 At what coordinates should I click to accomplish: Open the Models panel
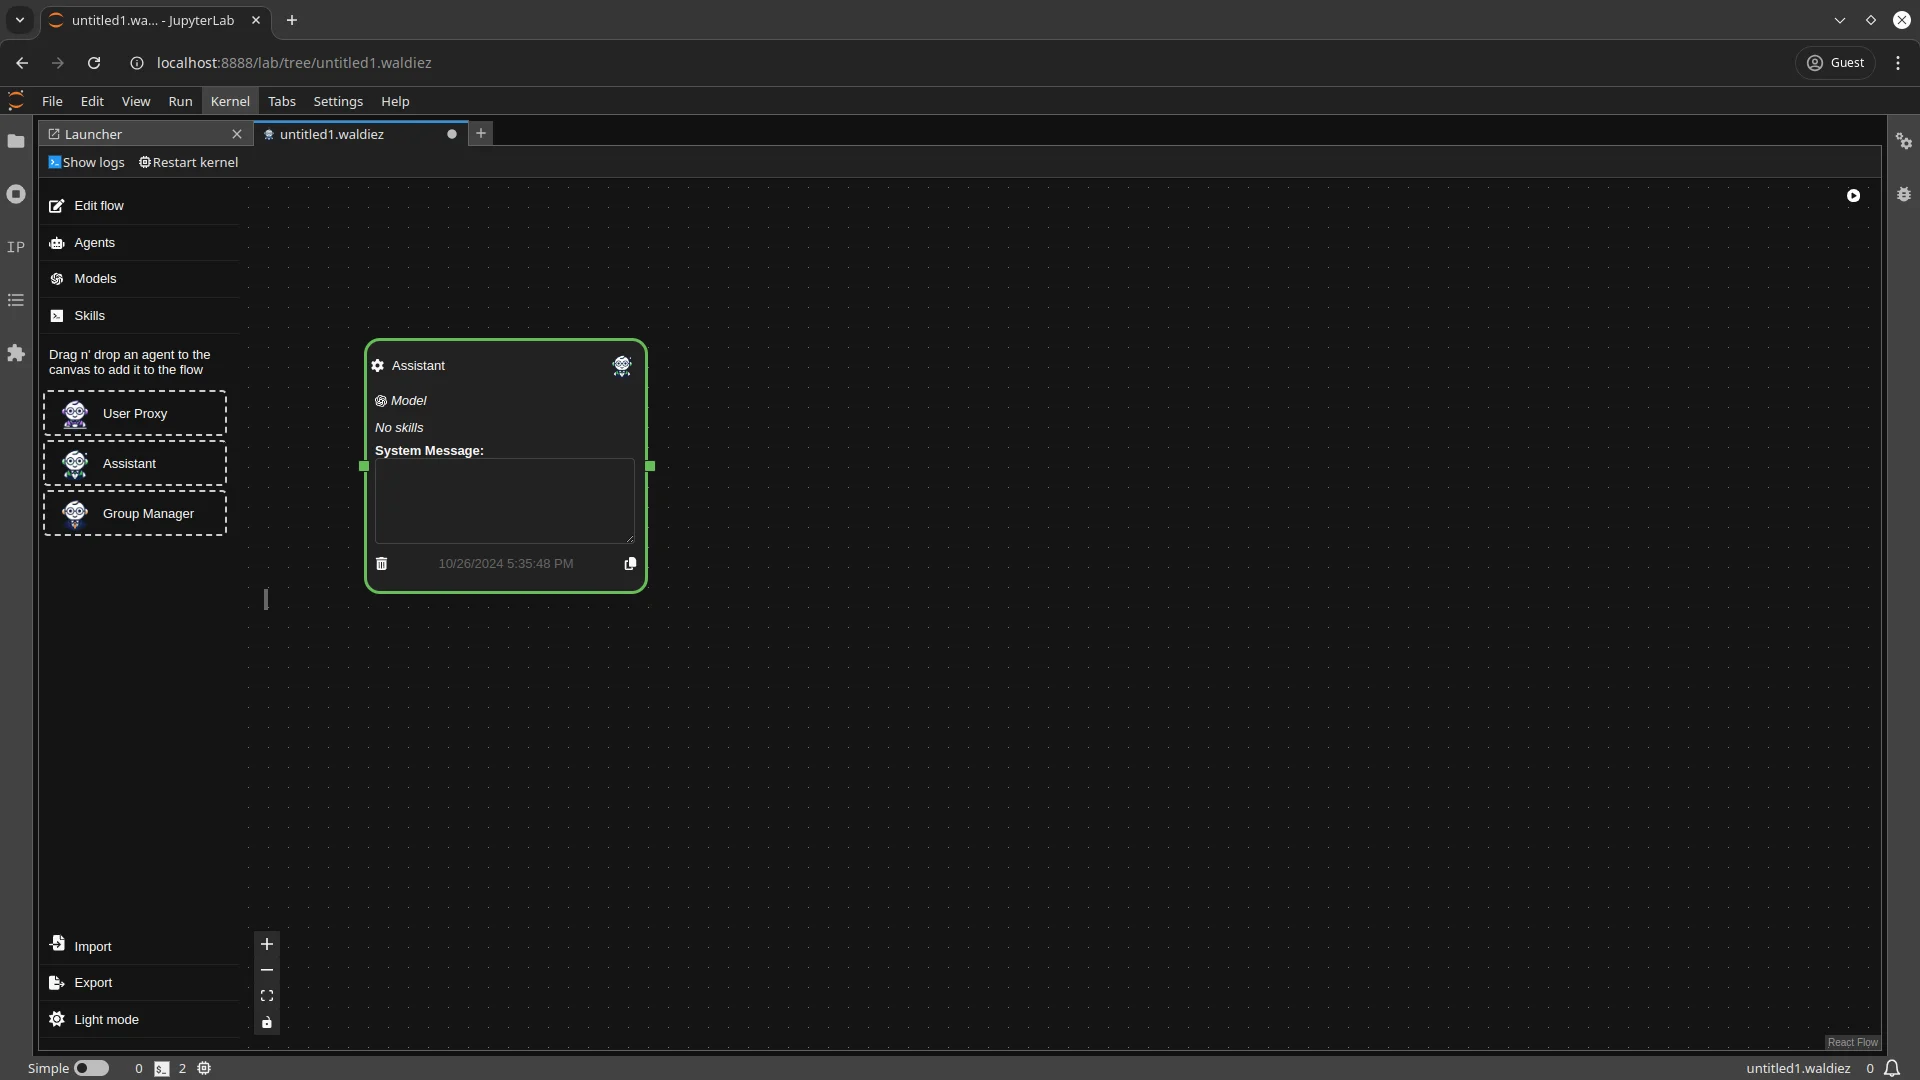pyautogui.click(x=95, y=278)
